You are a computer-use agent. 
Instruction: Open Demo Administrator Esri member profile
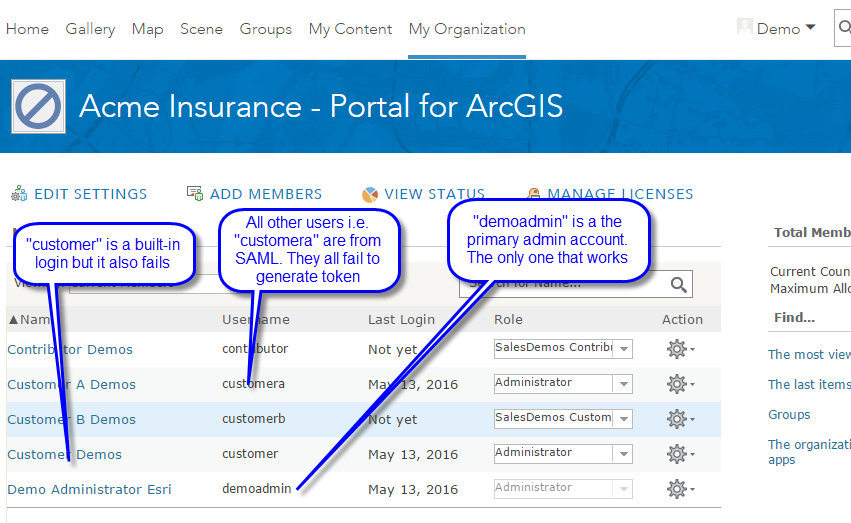tap(88, 489)
